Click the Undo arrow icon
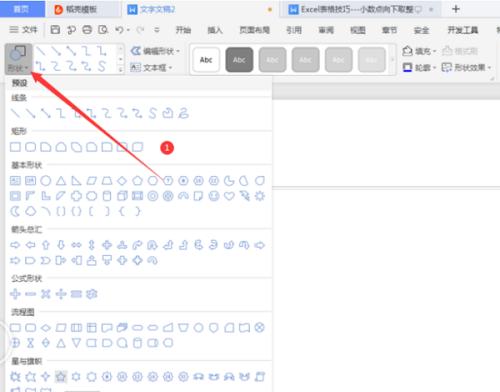The width and height of the screenshot is (500, 392). coord(119,30)
